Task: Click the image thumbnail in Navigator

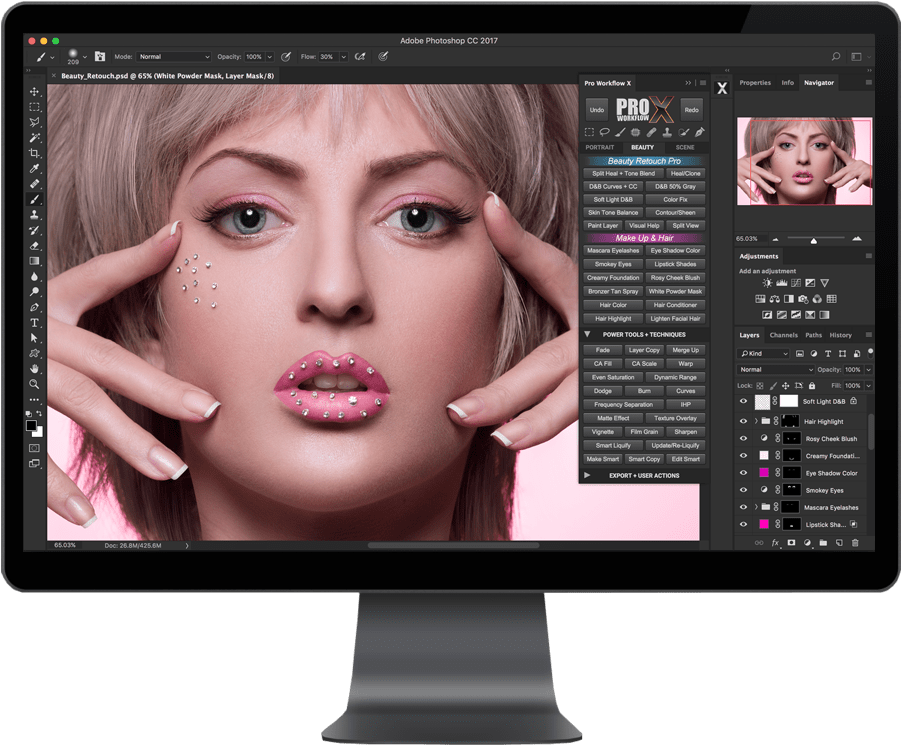Action: 804,161
